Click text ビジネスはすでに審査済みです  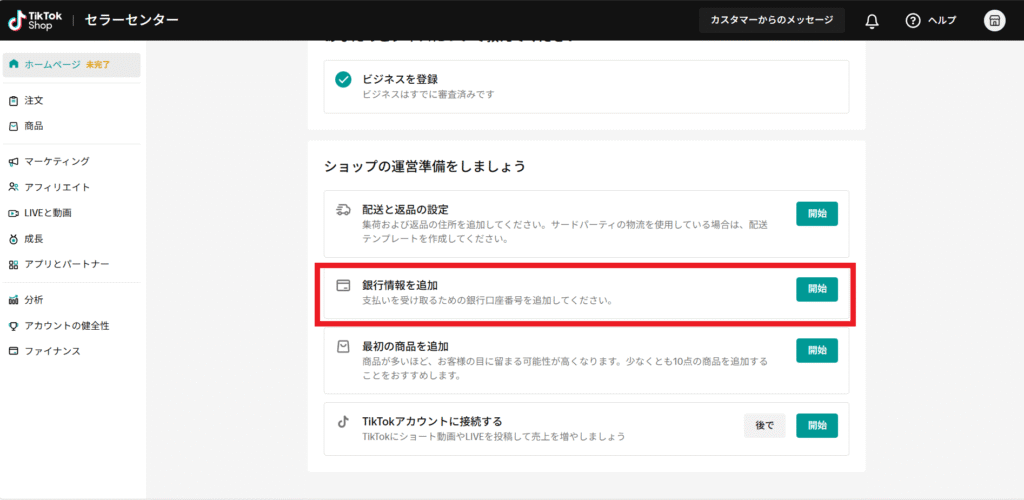pyautogui.click(x=428, y=95)
